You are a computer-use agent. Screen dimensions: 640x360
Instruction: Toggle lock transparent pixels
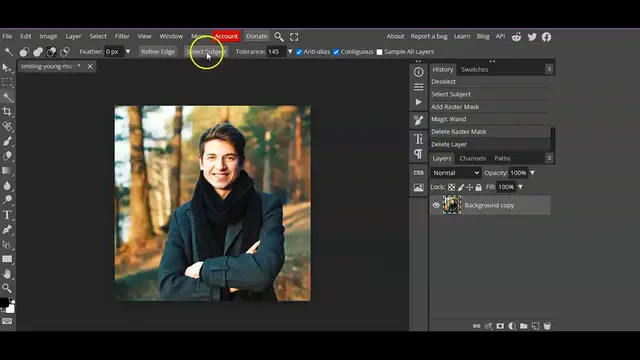pyautogui.click(x=451, y=187)
